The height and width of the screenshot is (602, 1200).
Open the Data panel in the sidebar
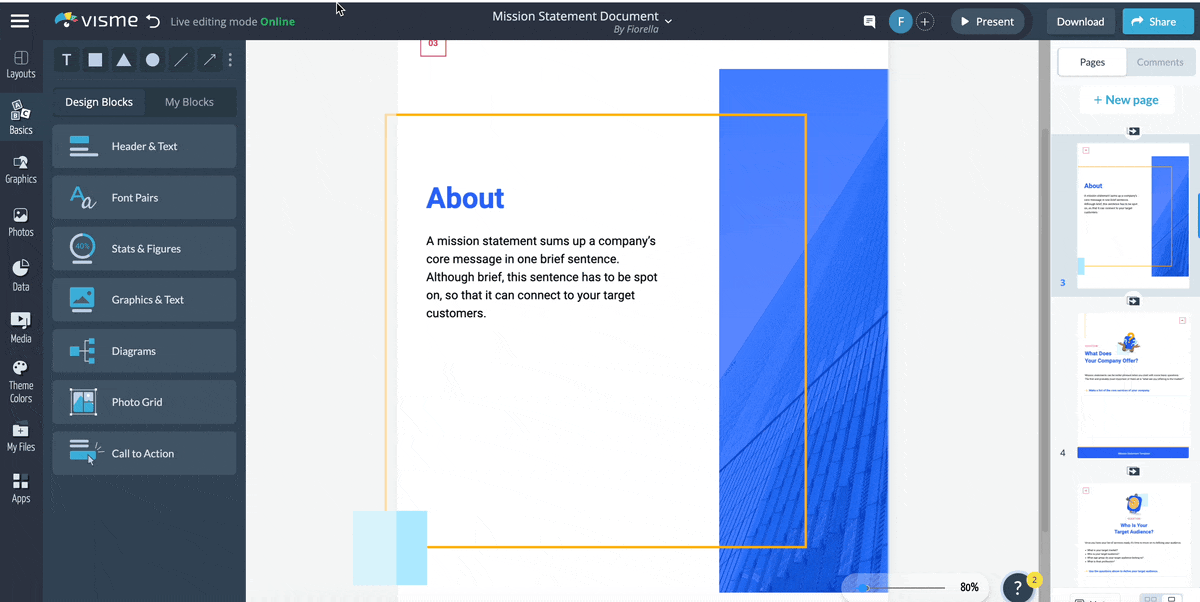click(x=21, y=273)
